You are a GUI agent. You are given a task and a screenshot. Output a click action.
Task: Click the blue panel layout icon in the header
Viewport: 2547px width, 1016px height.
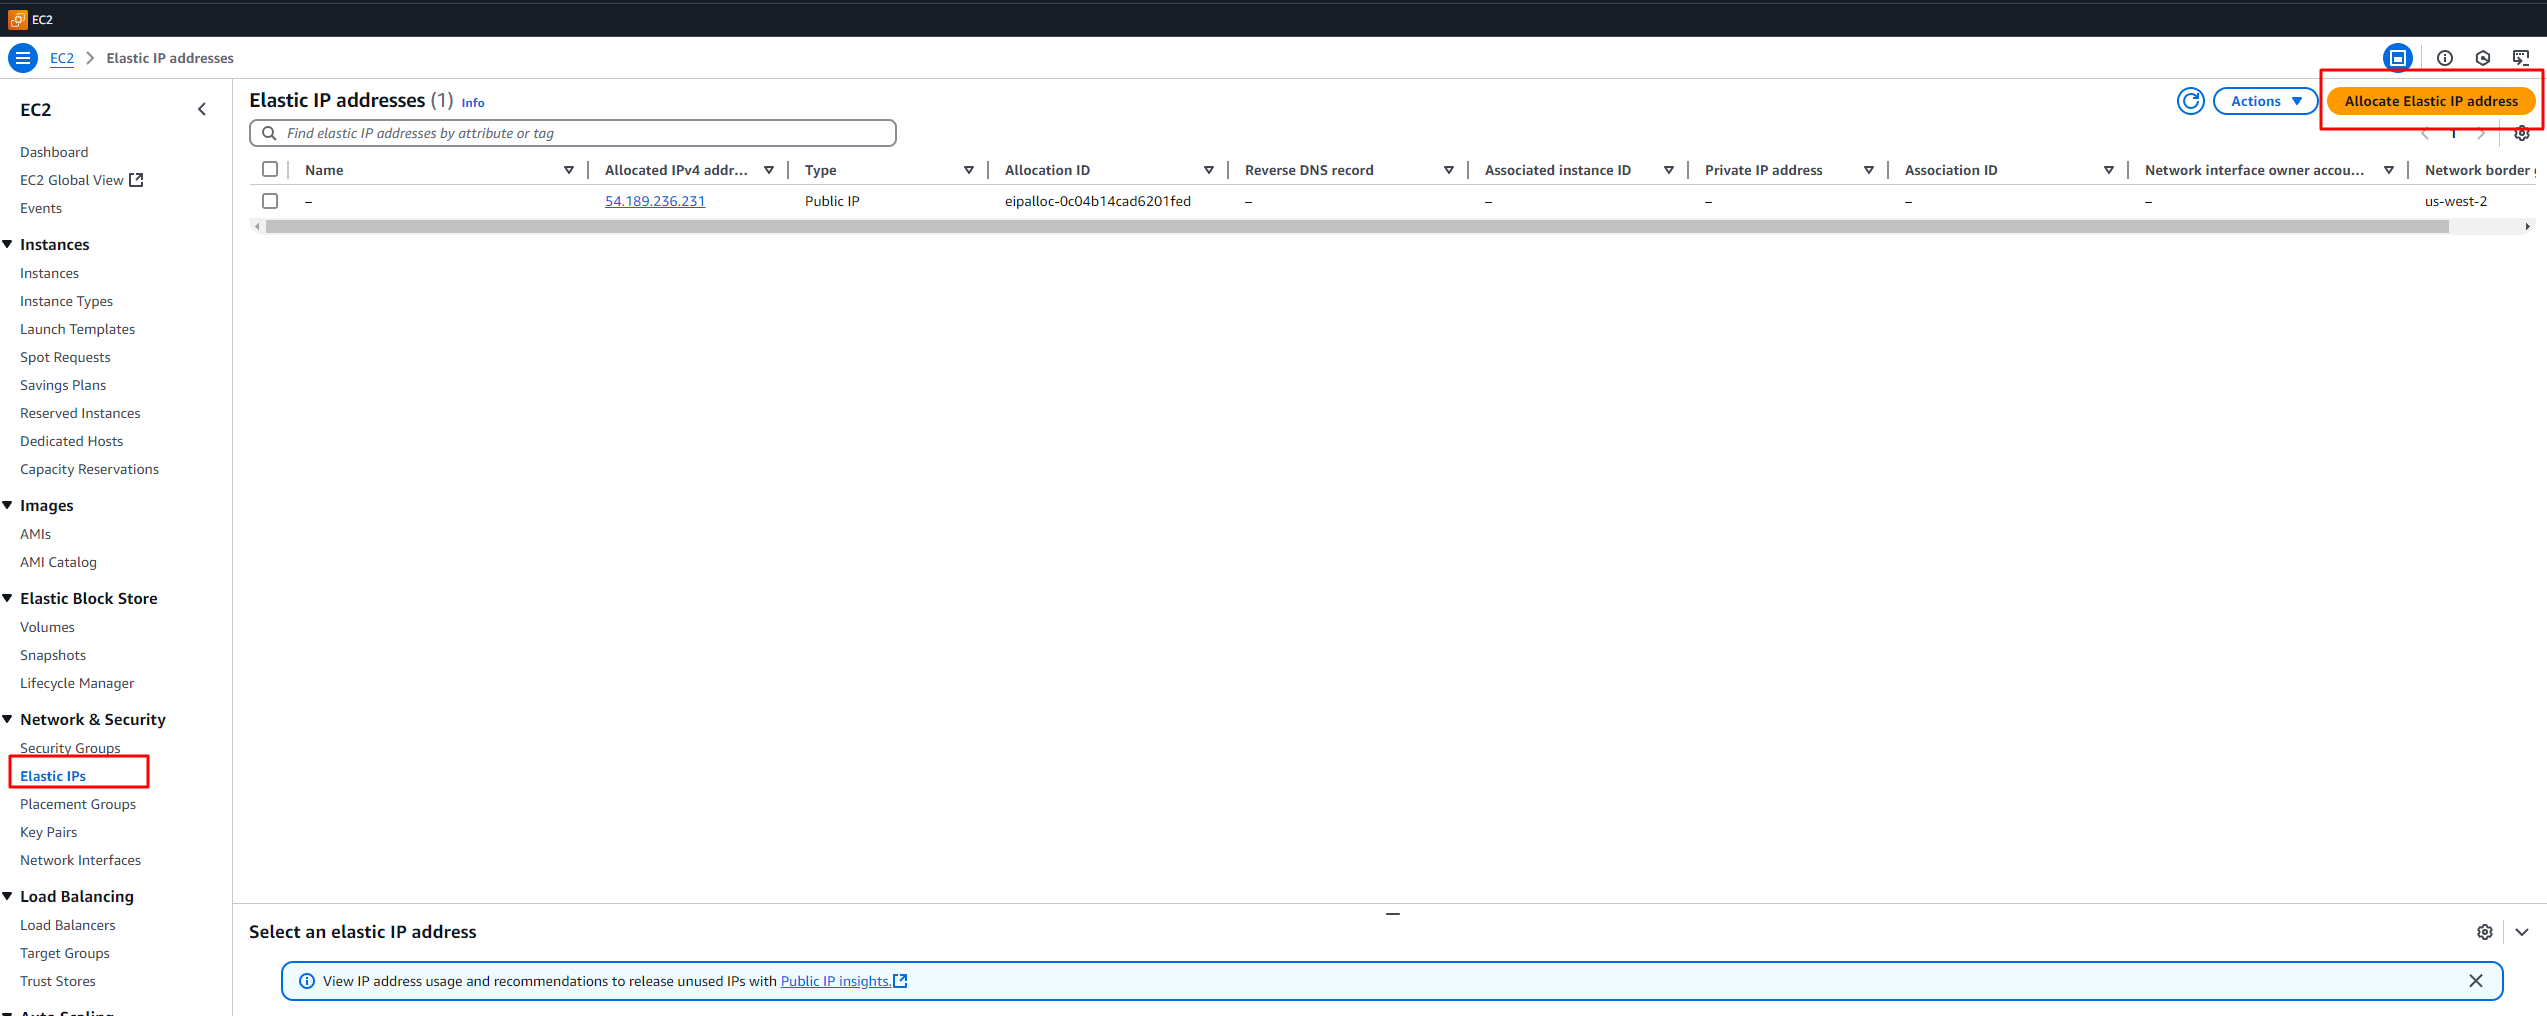2397,58
